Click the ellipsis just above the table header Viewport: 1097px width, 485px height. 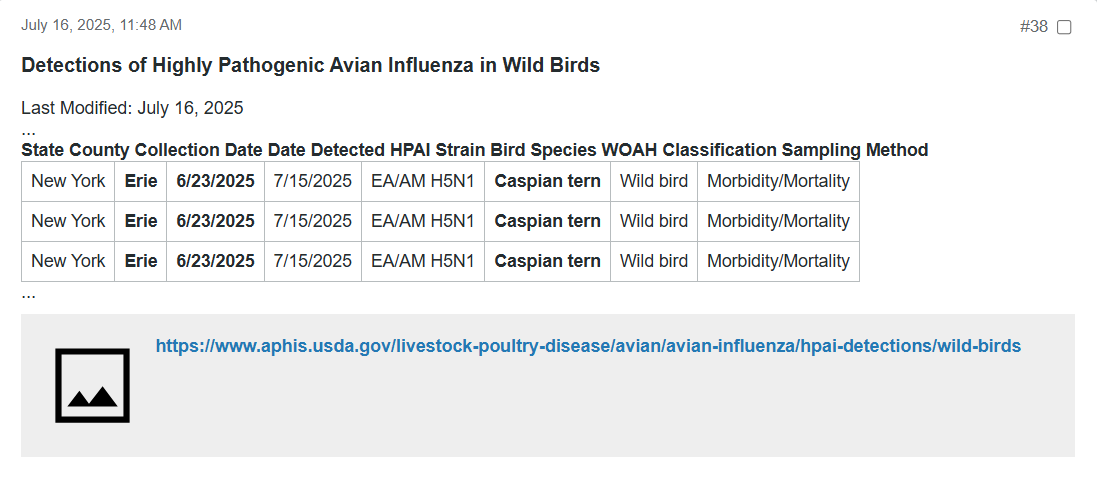click(x=28, y=132)
